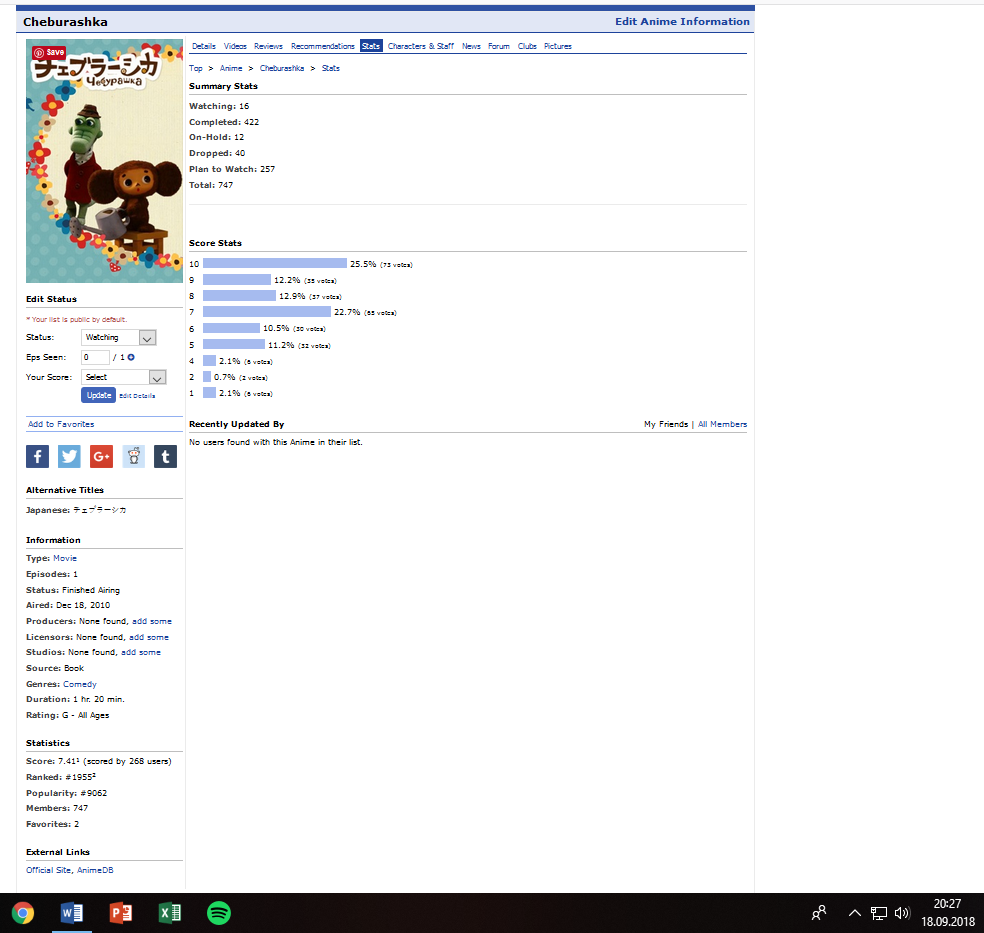Screen dimensions: 984x933
Task: Open network status tray icon
Action: 879,913
